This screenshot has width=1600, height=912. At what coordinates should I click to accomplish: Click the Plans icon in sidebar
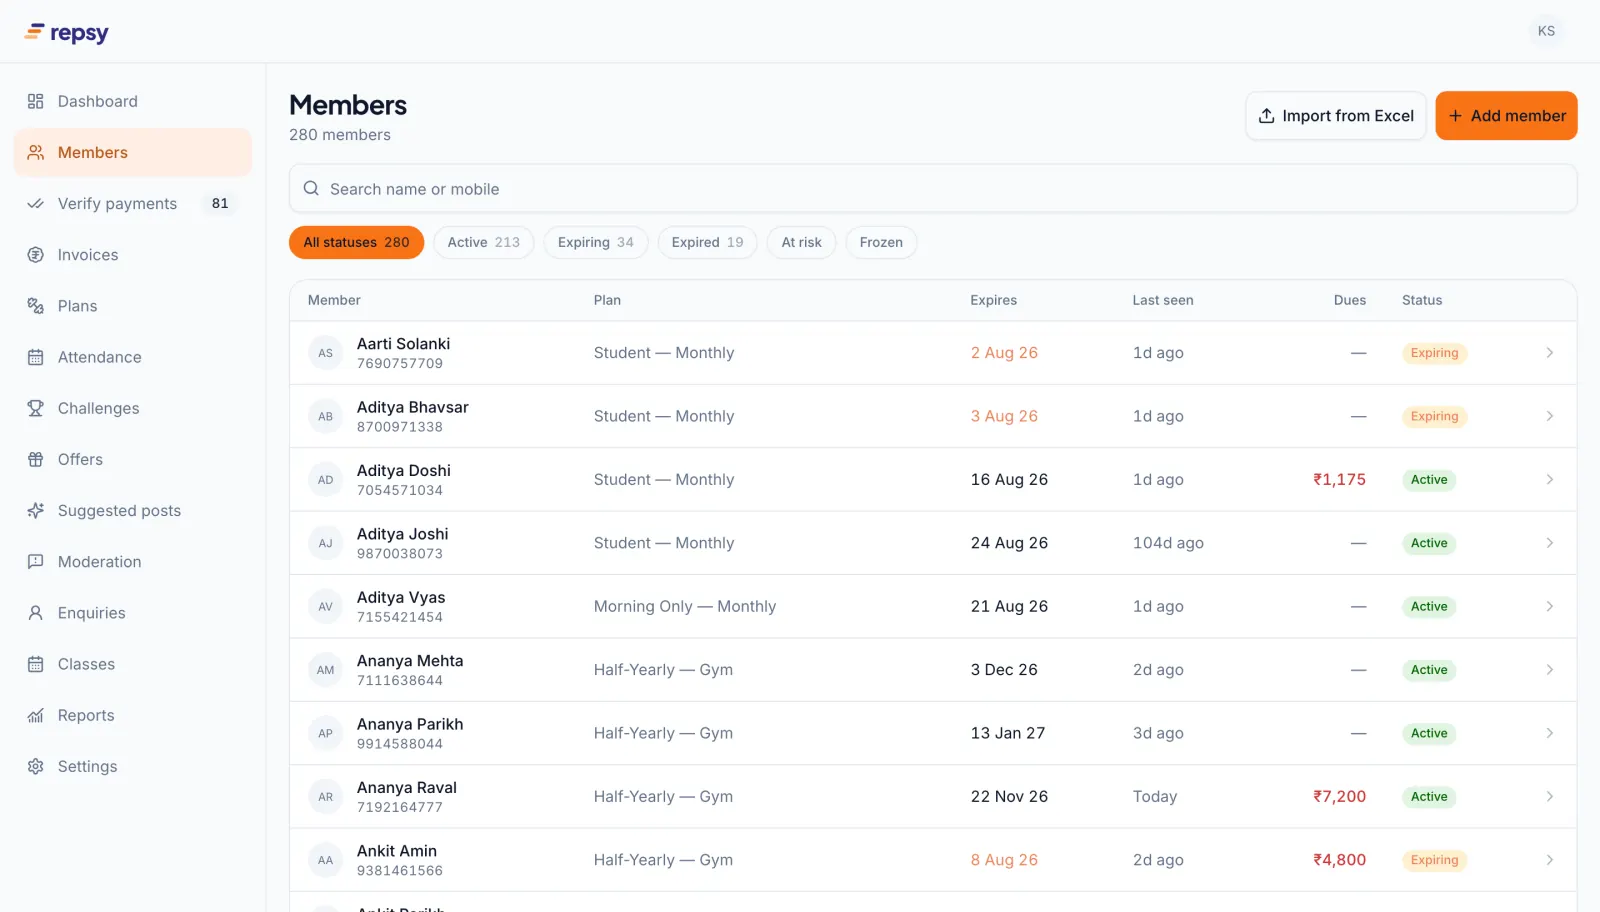point(36,306)
